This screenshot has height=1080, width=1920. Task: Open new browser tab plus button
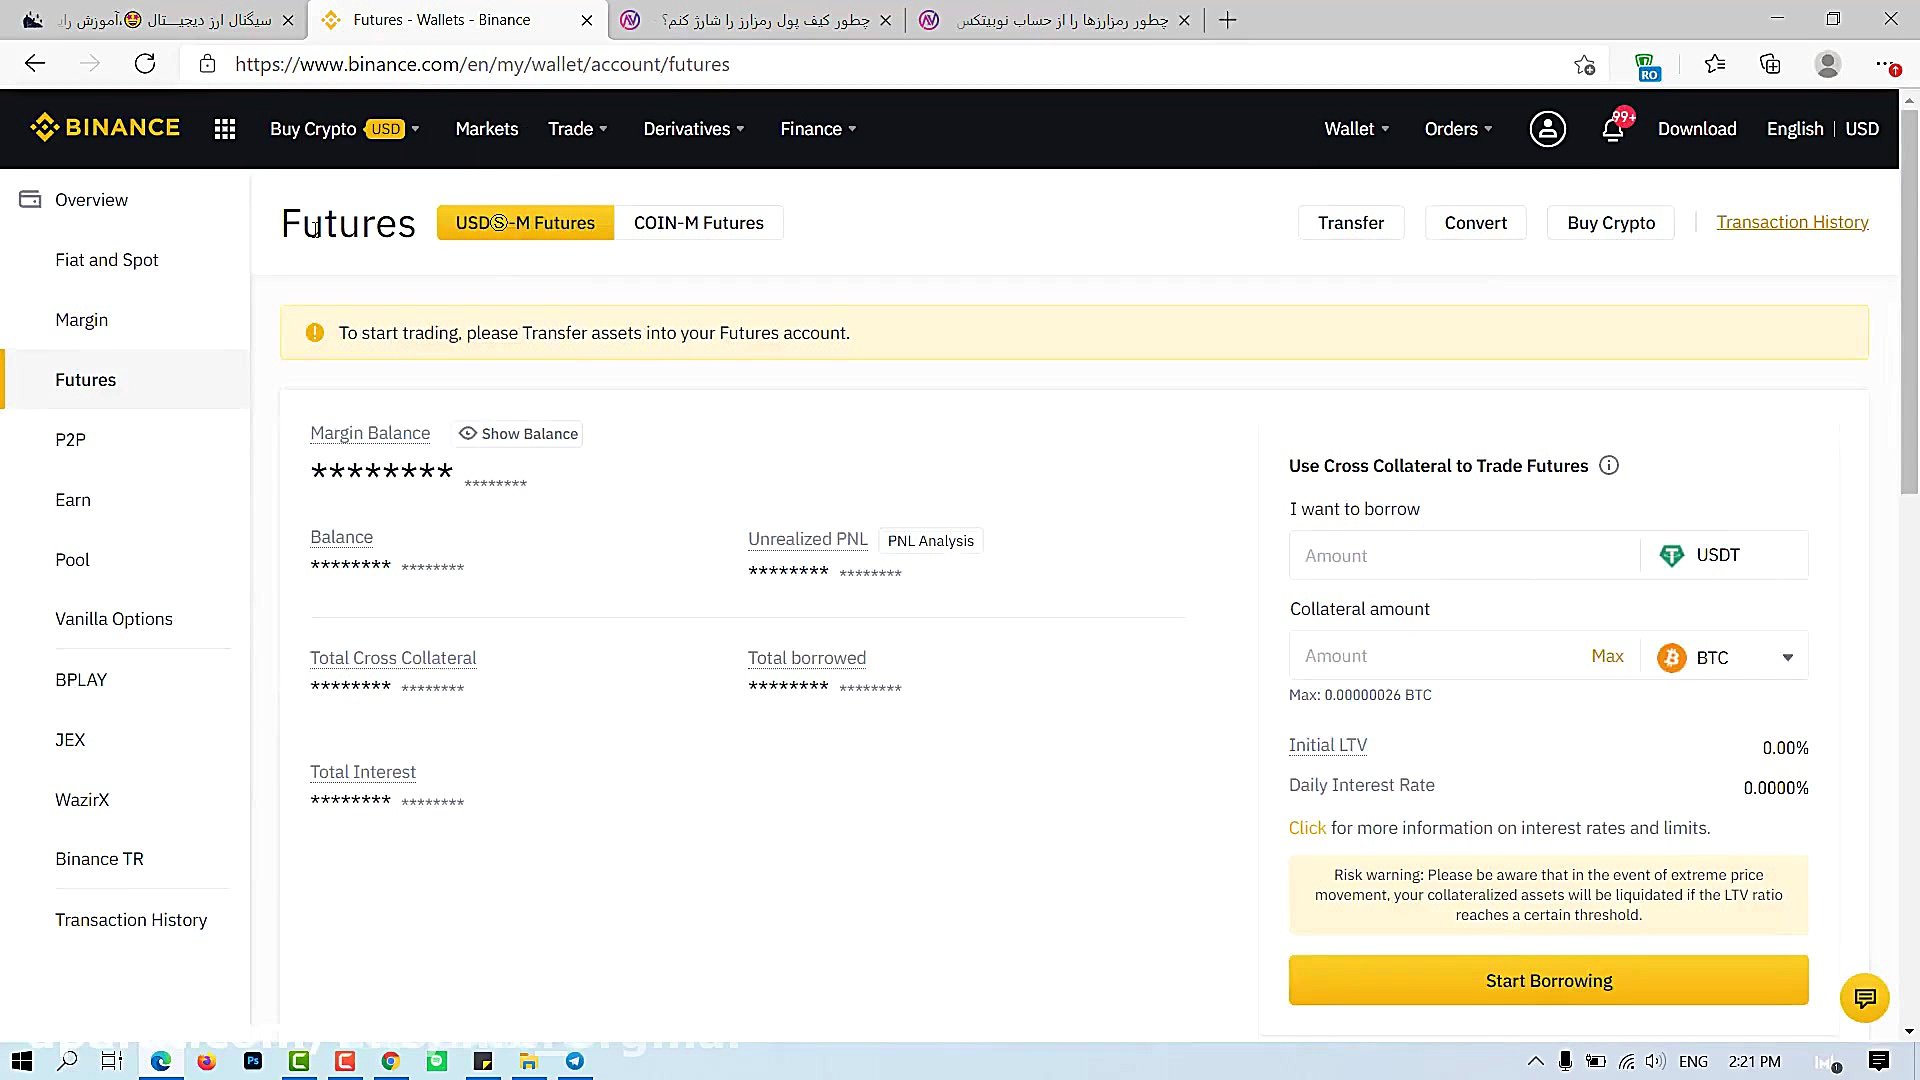pyautogui.click(x=1228, y=20)
